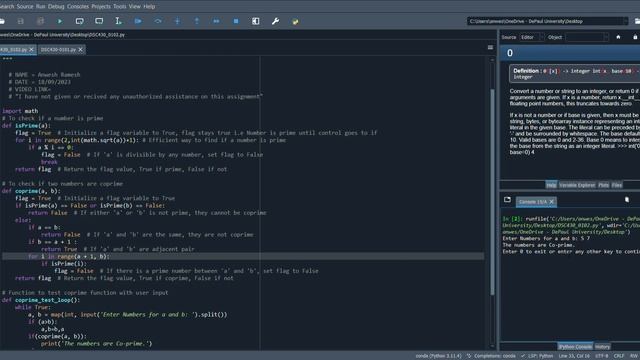Image resolution: width=640 pixels, height=360 pixels.
Task: Click continue execution debug icon
Action: [x=216, y=21]
